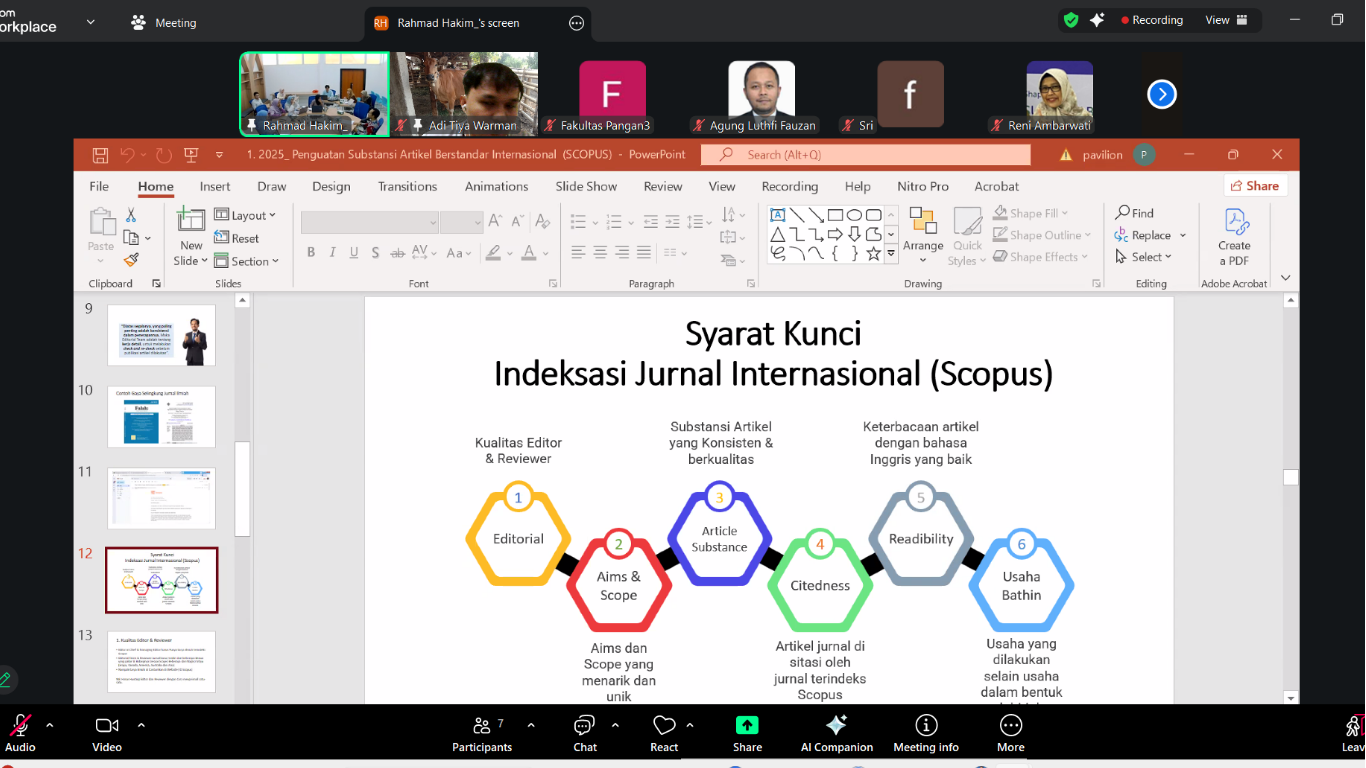Click the PowerPoint search box

click(x=865, y=155)
